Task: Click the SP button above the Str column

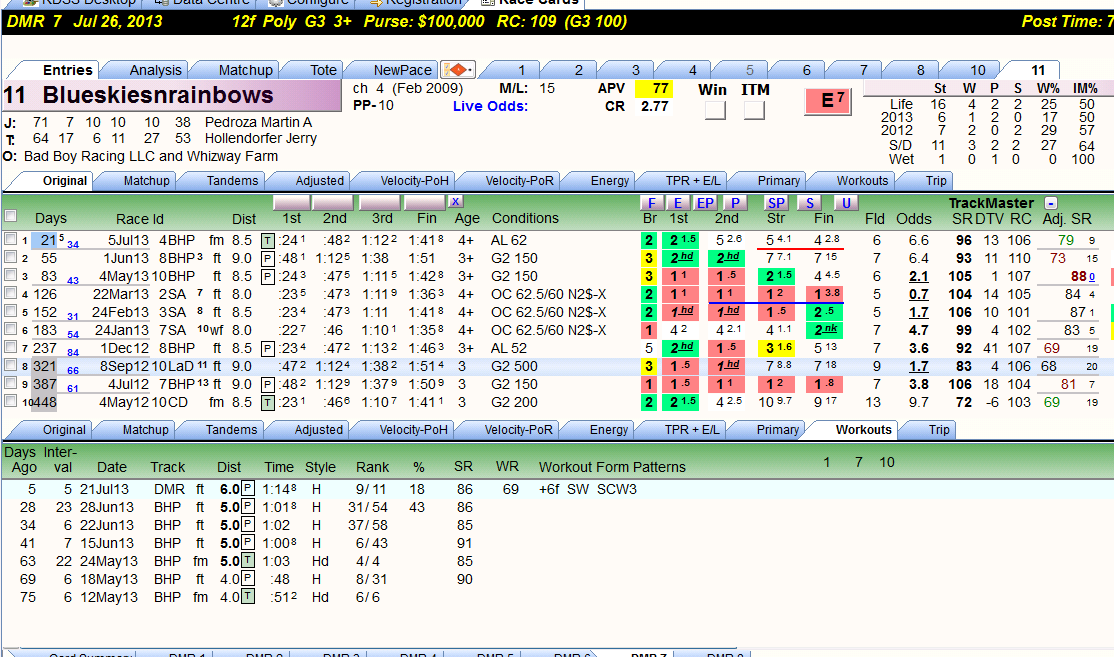Action: pos(777,203)
